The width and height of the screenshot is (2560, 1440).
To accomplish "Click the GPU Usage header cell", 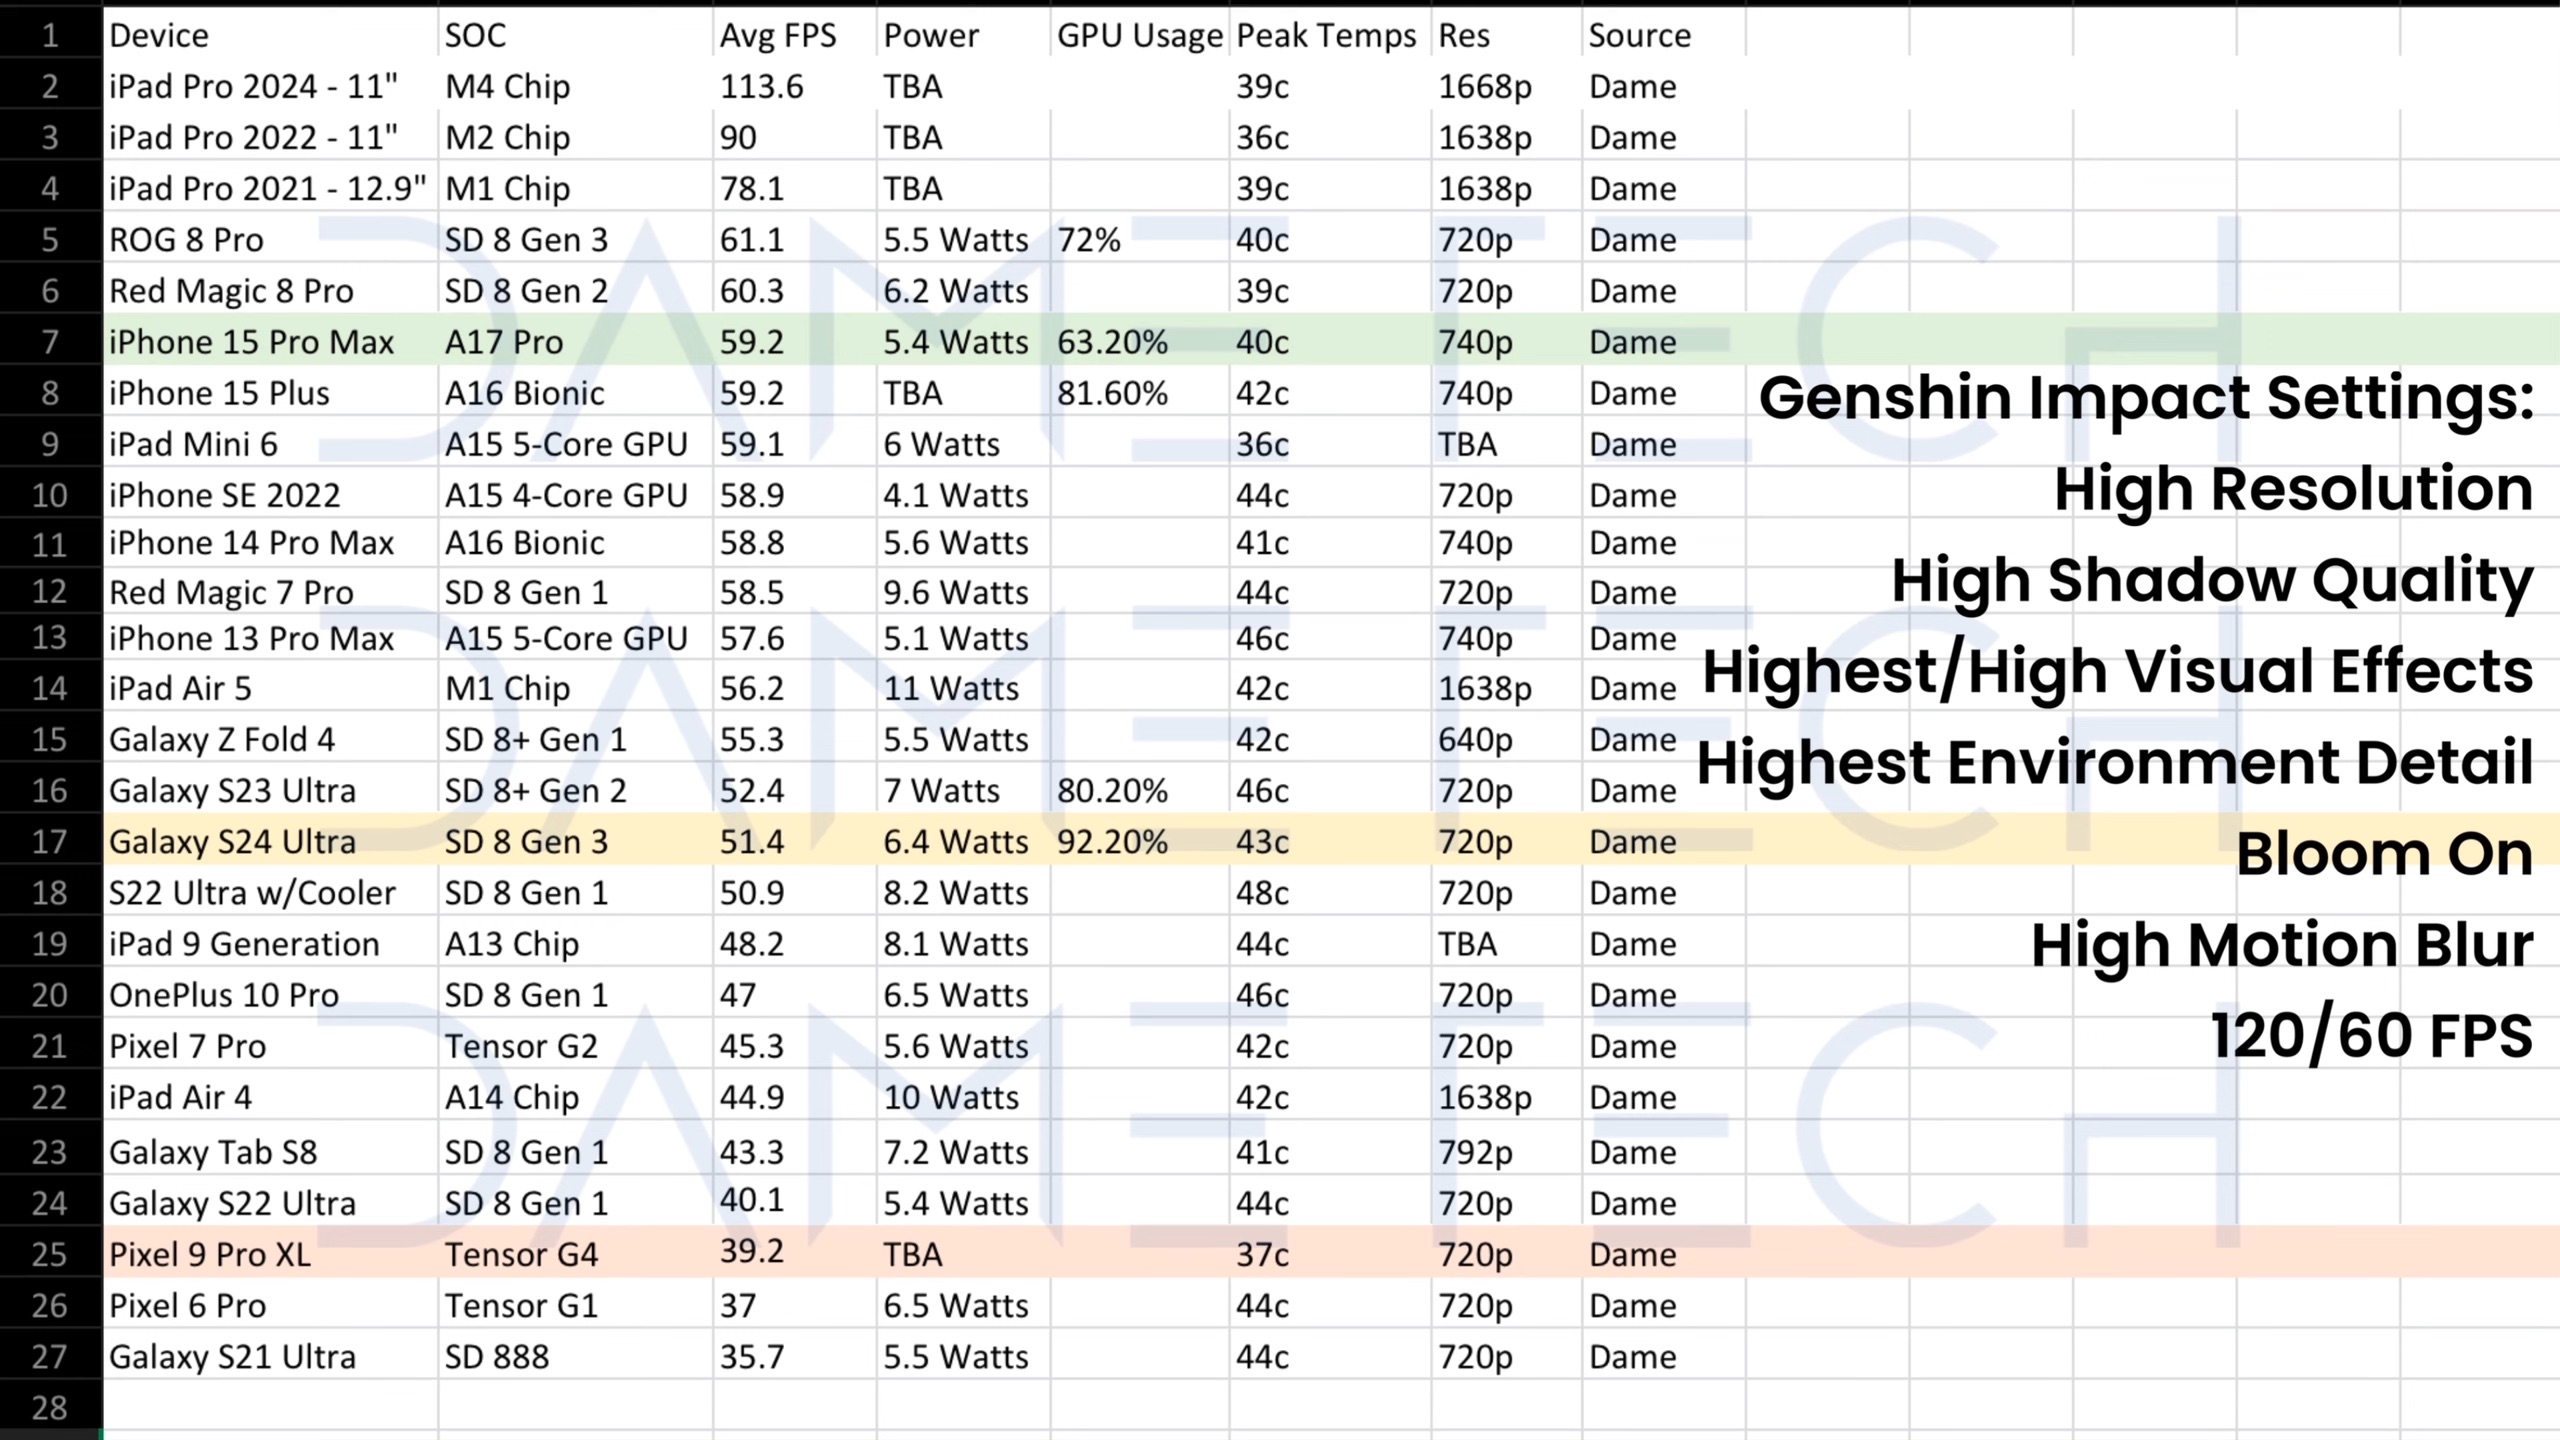I will [x=1139, y=36].
